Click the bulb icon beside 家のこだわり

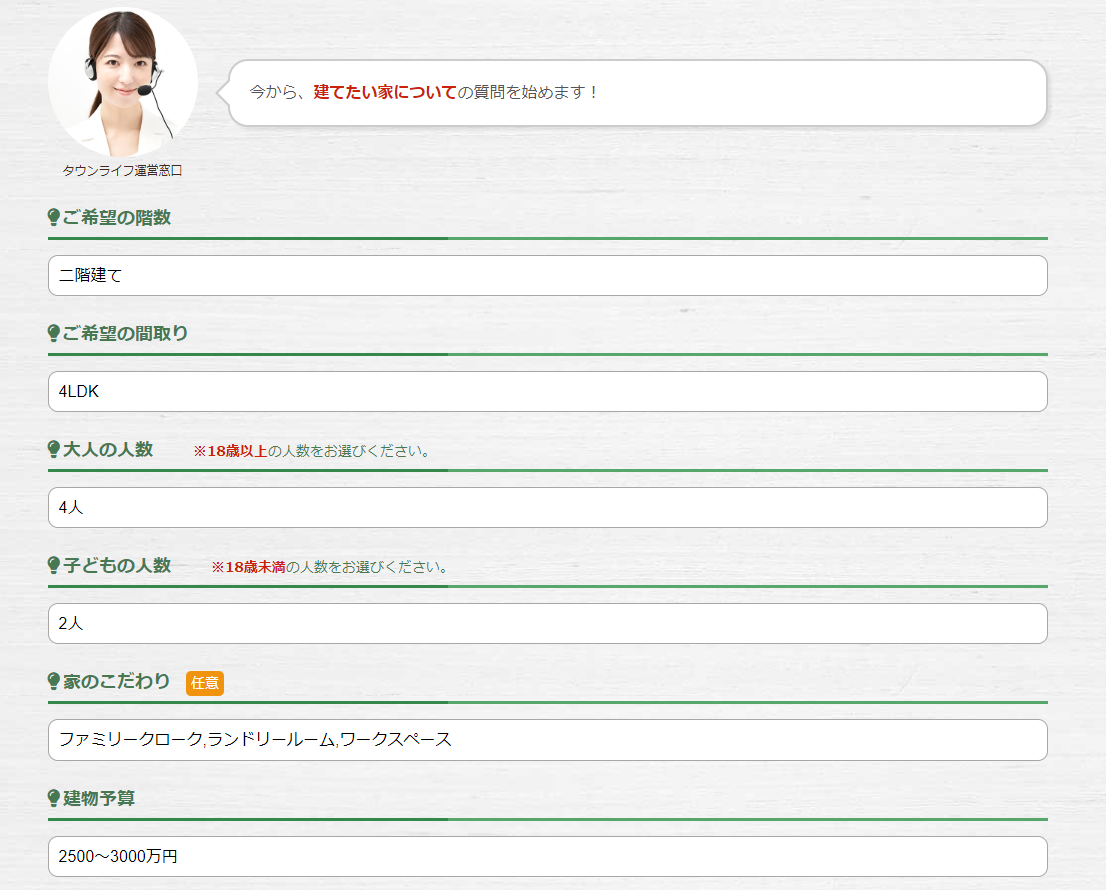click(x=54, y=681)
